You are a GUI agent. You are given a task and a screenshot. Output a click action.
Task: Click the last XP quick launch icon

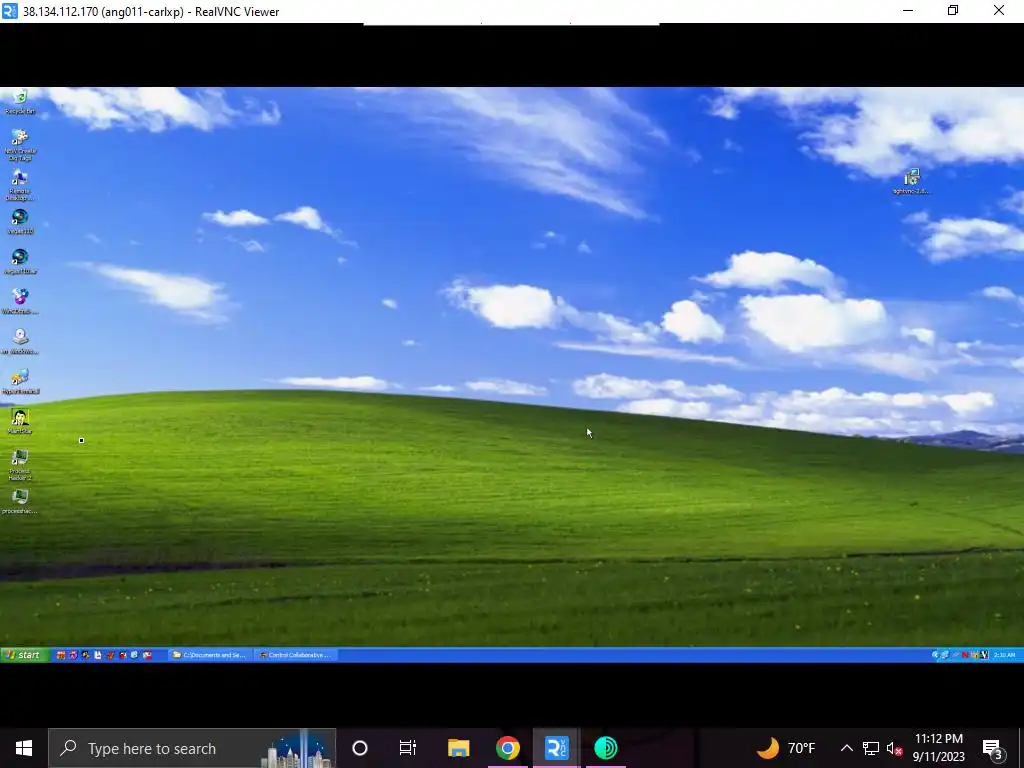click(x=147, y=655)
